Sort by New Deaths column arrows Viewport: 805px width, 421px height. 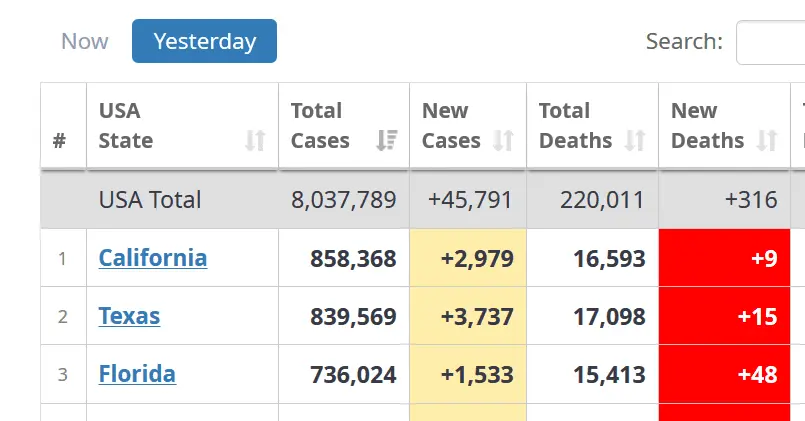(767, 141)
